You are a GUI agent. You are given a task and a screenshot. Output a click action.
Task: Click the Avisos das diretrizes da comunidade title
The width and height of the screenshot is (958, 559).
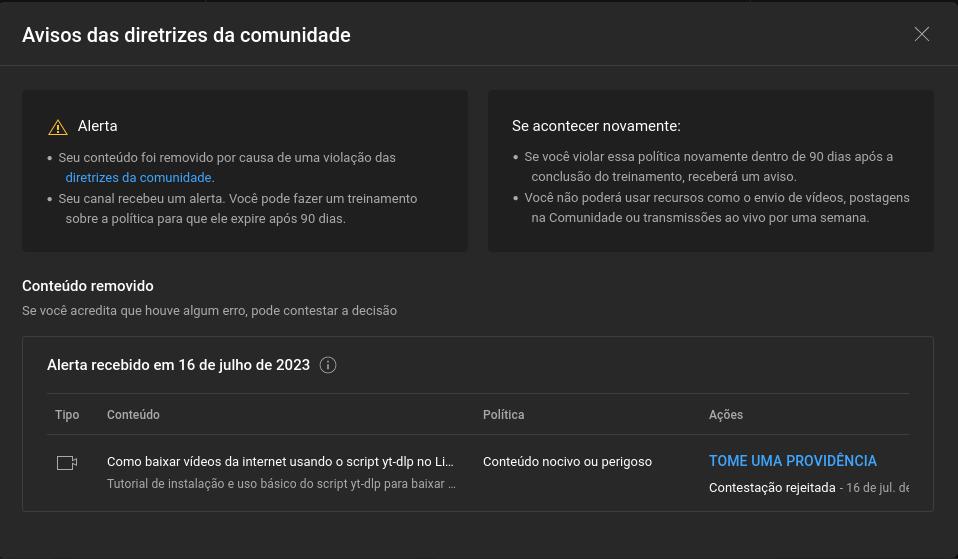pyautogui.click(x=186, y=35)
